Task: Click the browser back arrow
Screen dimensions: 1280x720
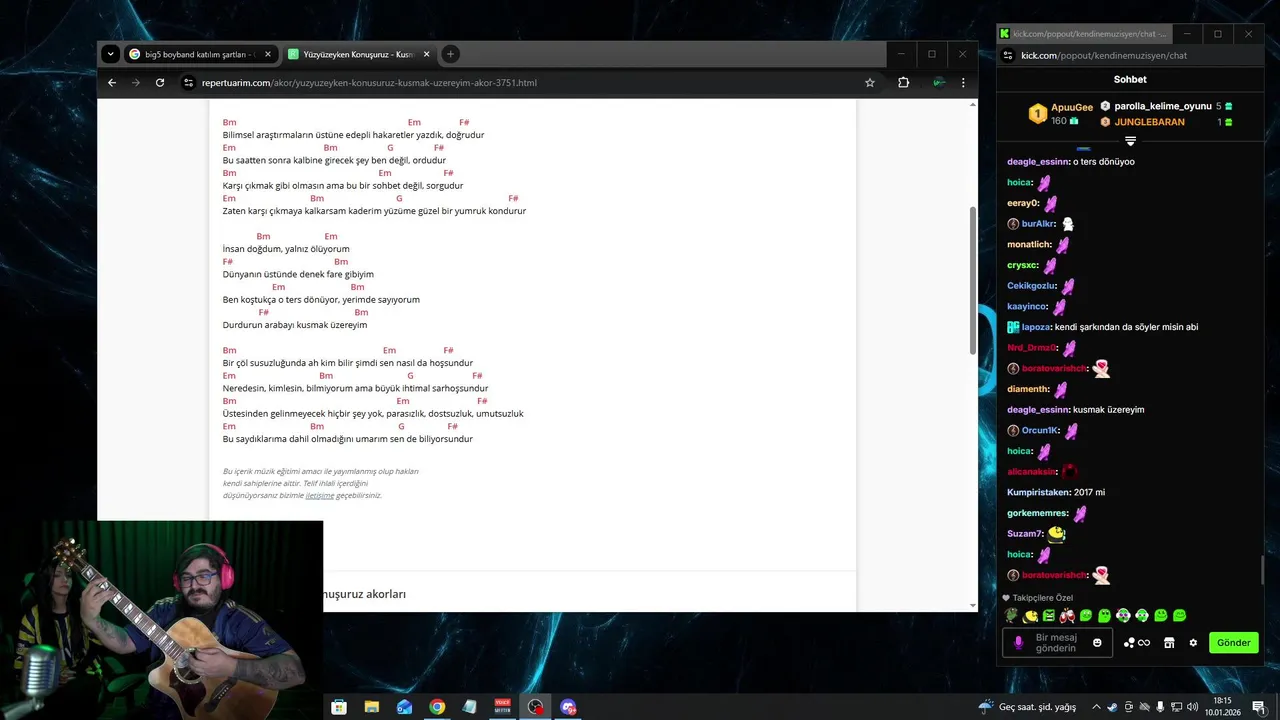Action: pos(112,83)
